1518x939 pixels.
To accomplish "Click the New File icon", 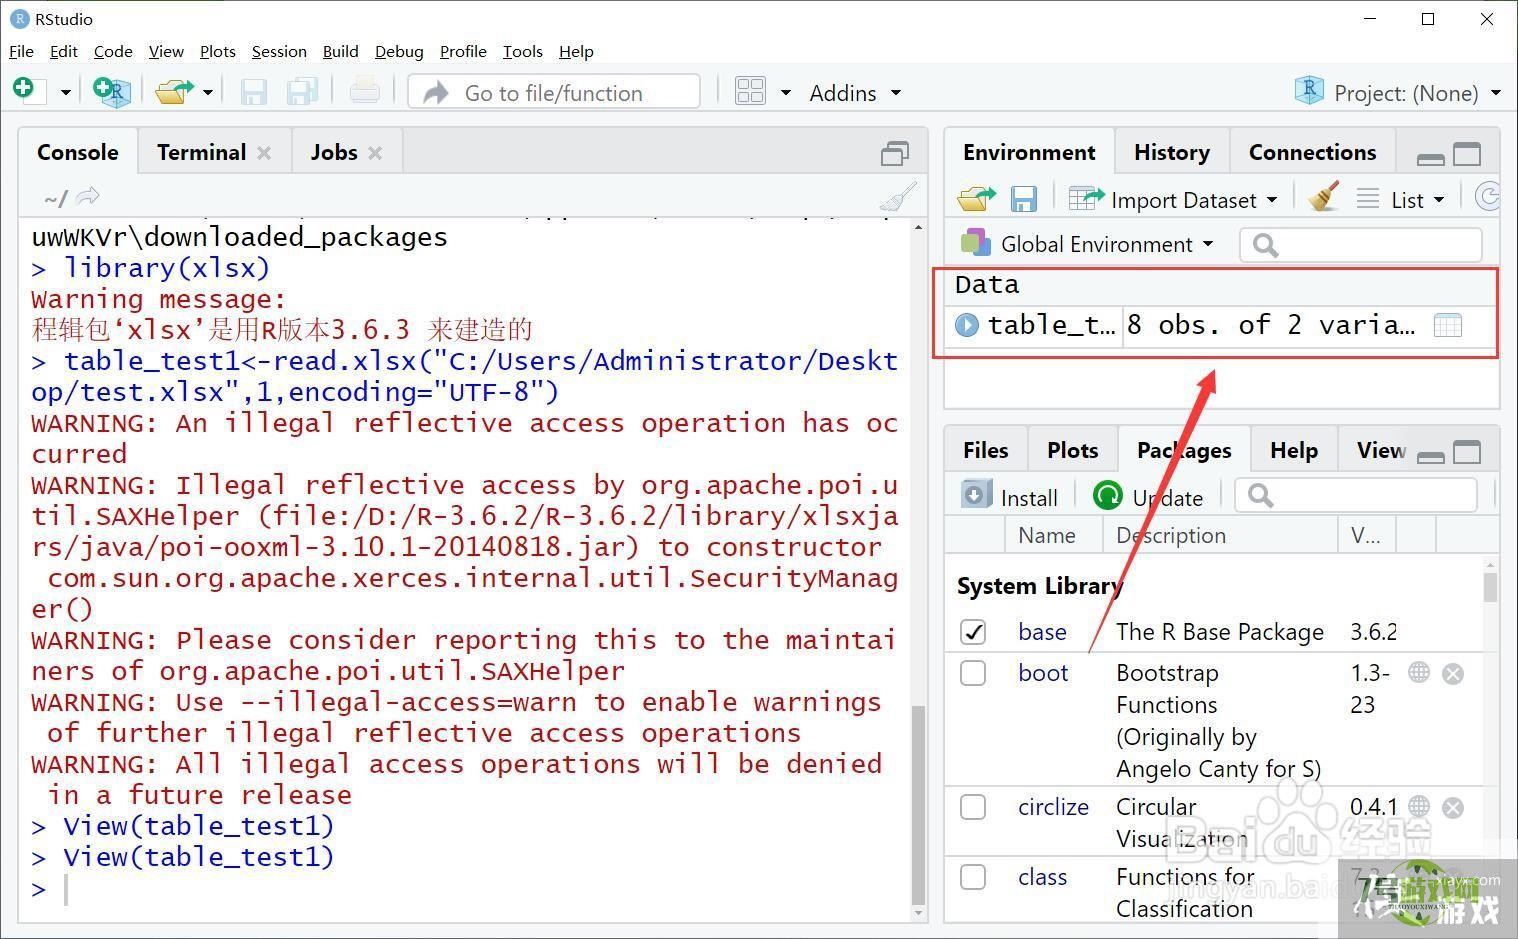I will tap(27, 91).
